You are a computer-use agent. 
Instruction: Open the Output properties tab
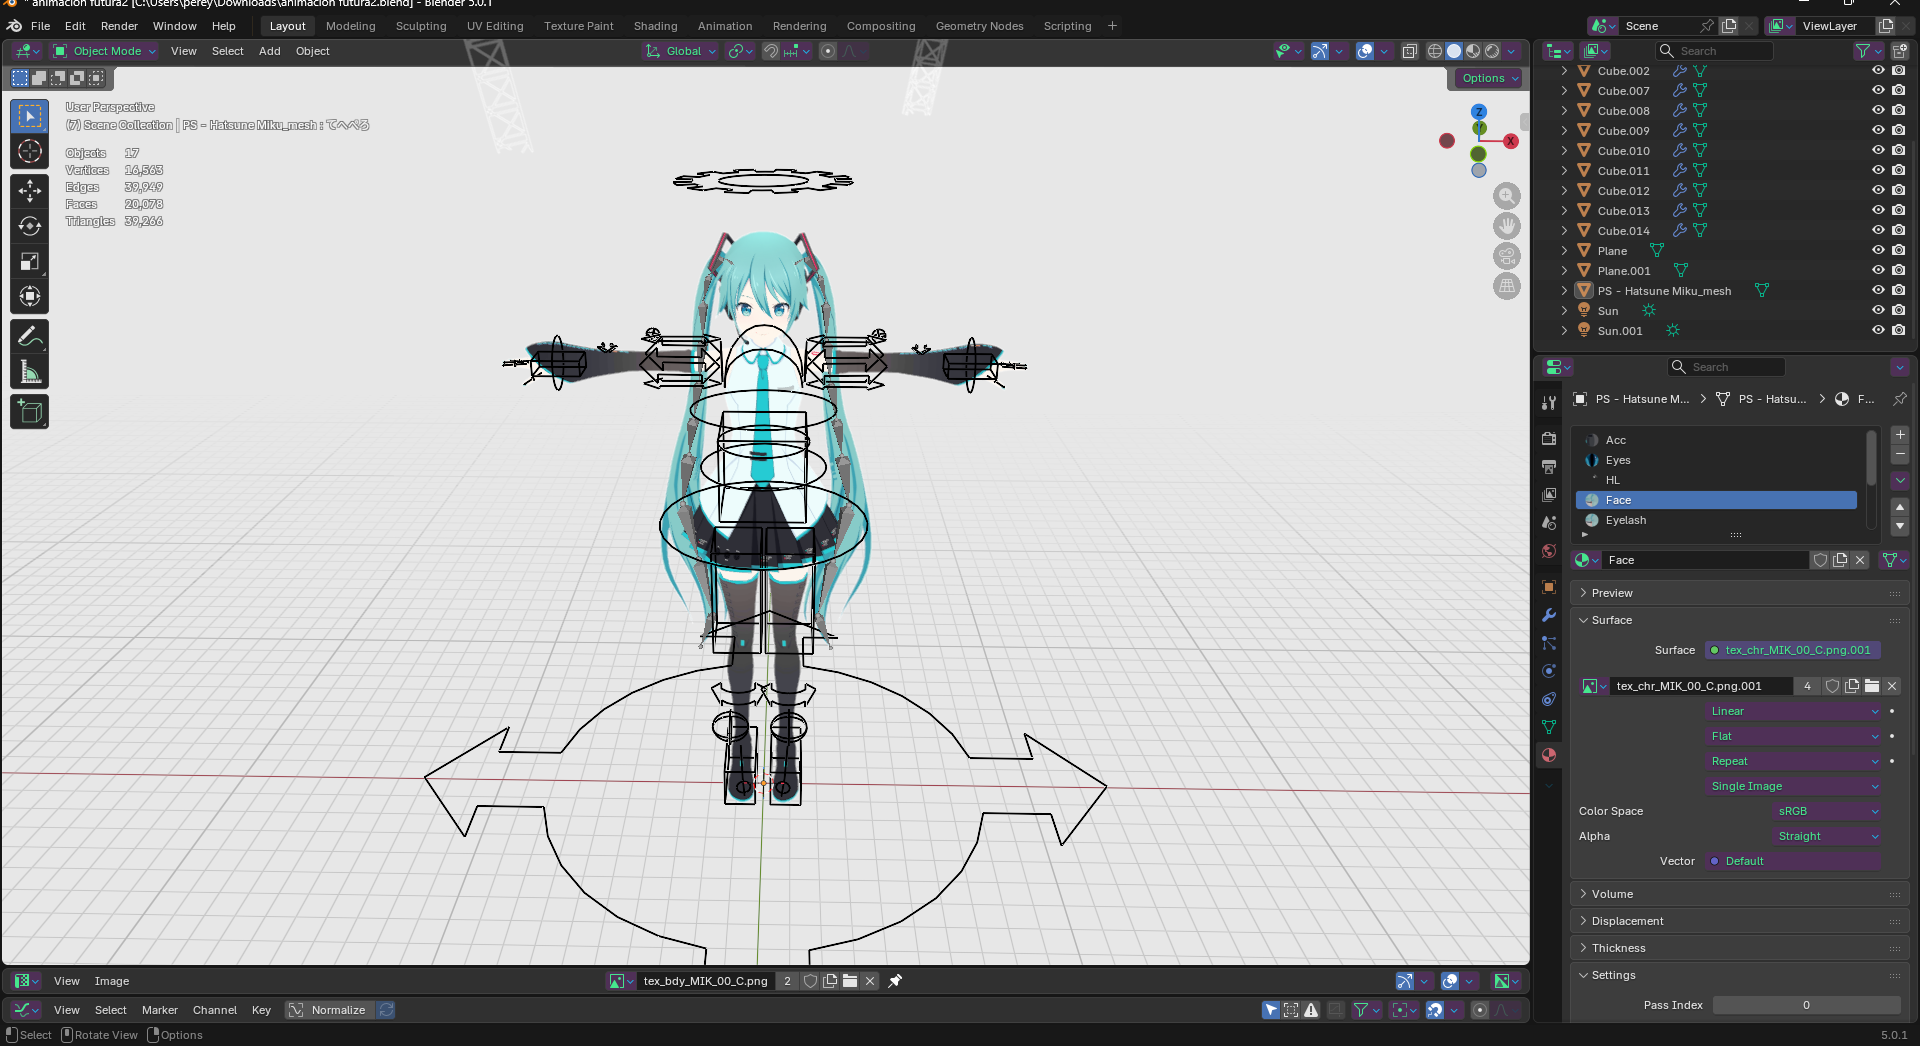[x=1549, y=466]
